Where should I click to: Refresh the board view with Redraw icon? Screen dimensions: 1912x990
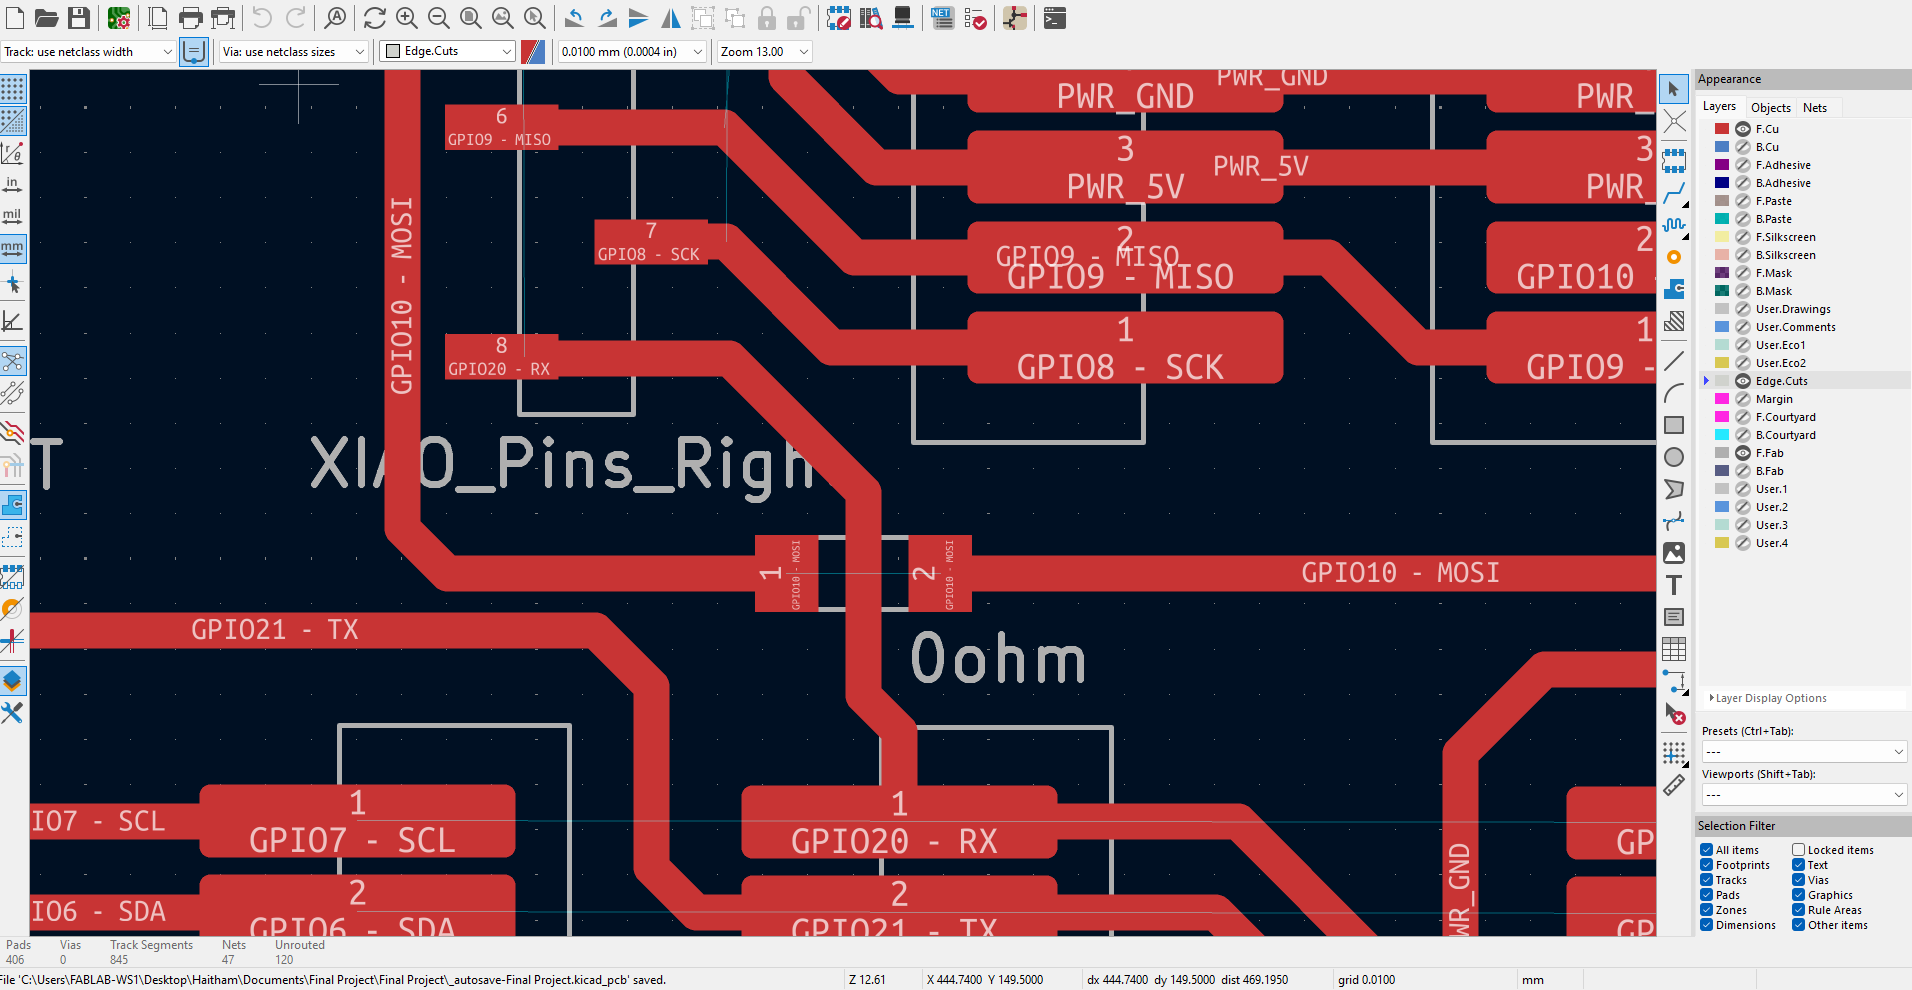(375, 18)
